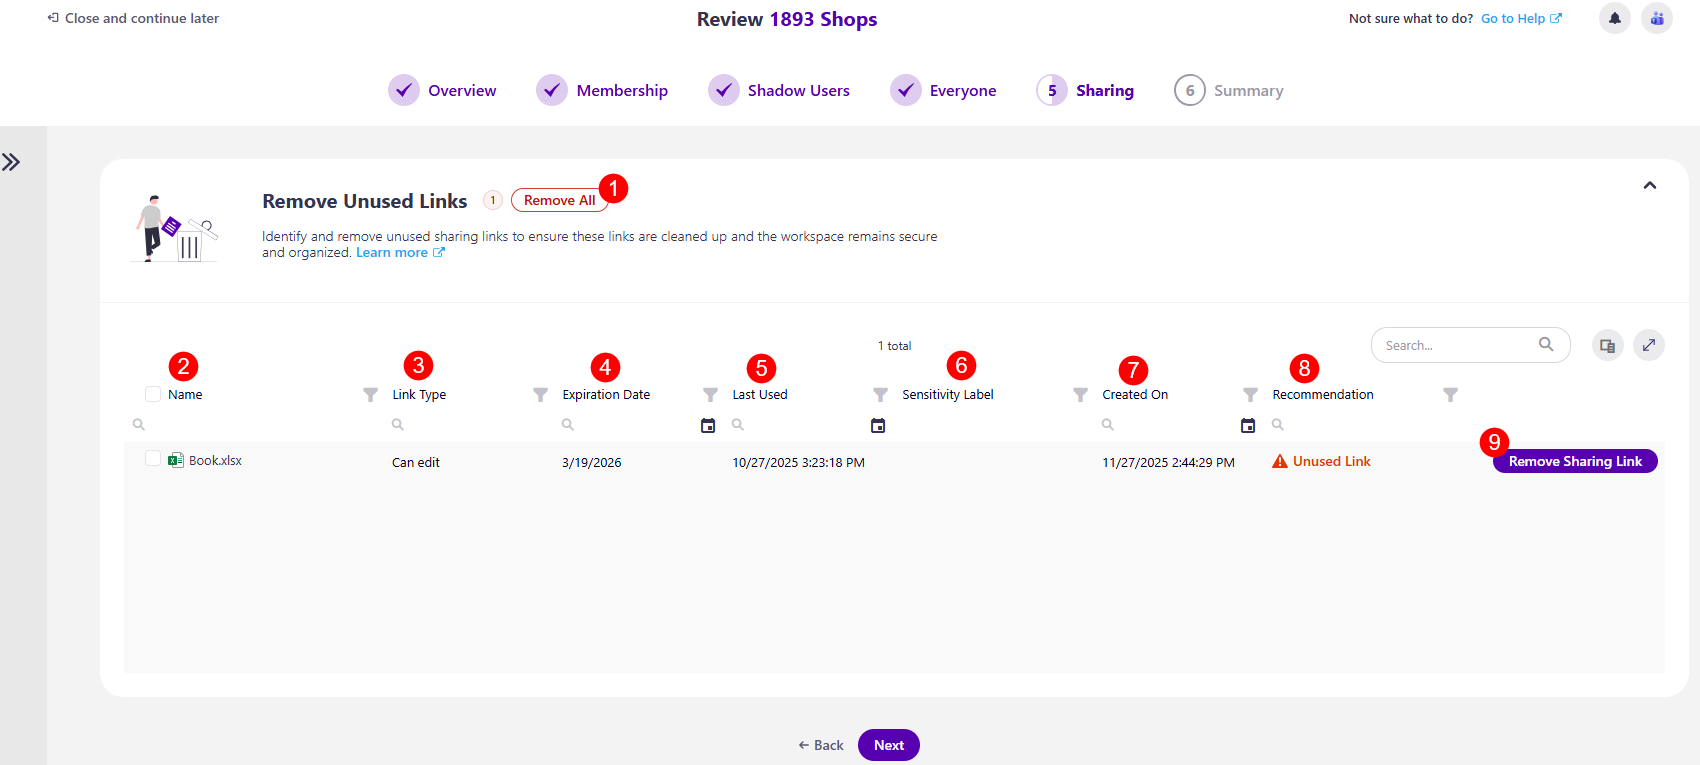The width and height of the screenshot is (1700, 765).
Task: Open the Go to Help link
Action: click(1521, 18)
